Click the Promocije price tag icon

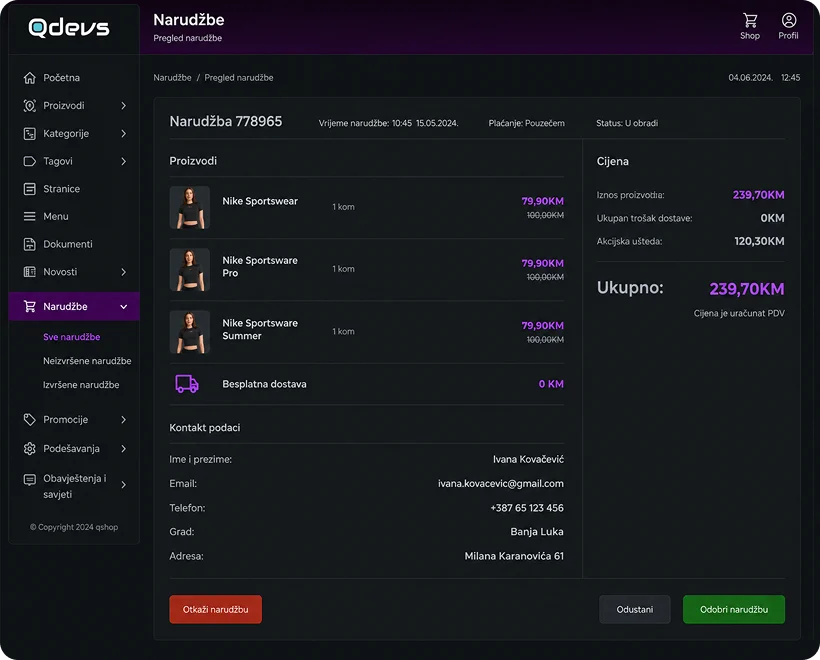(x=30, y=419)
